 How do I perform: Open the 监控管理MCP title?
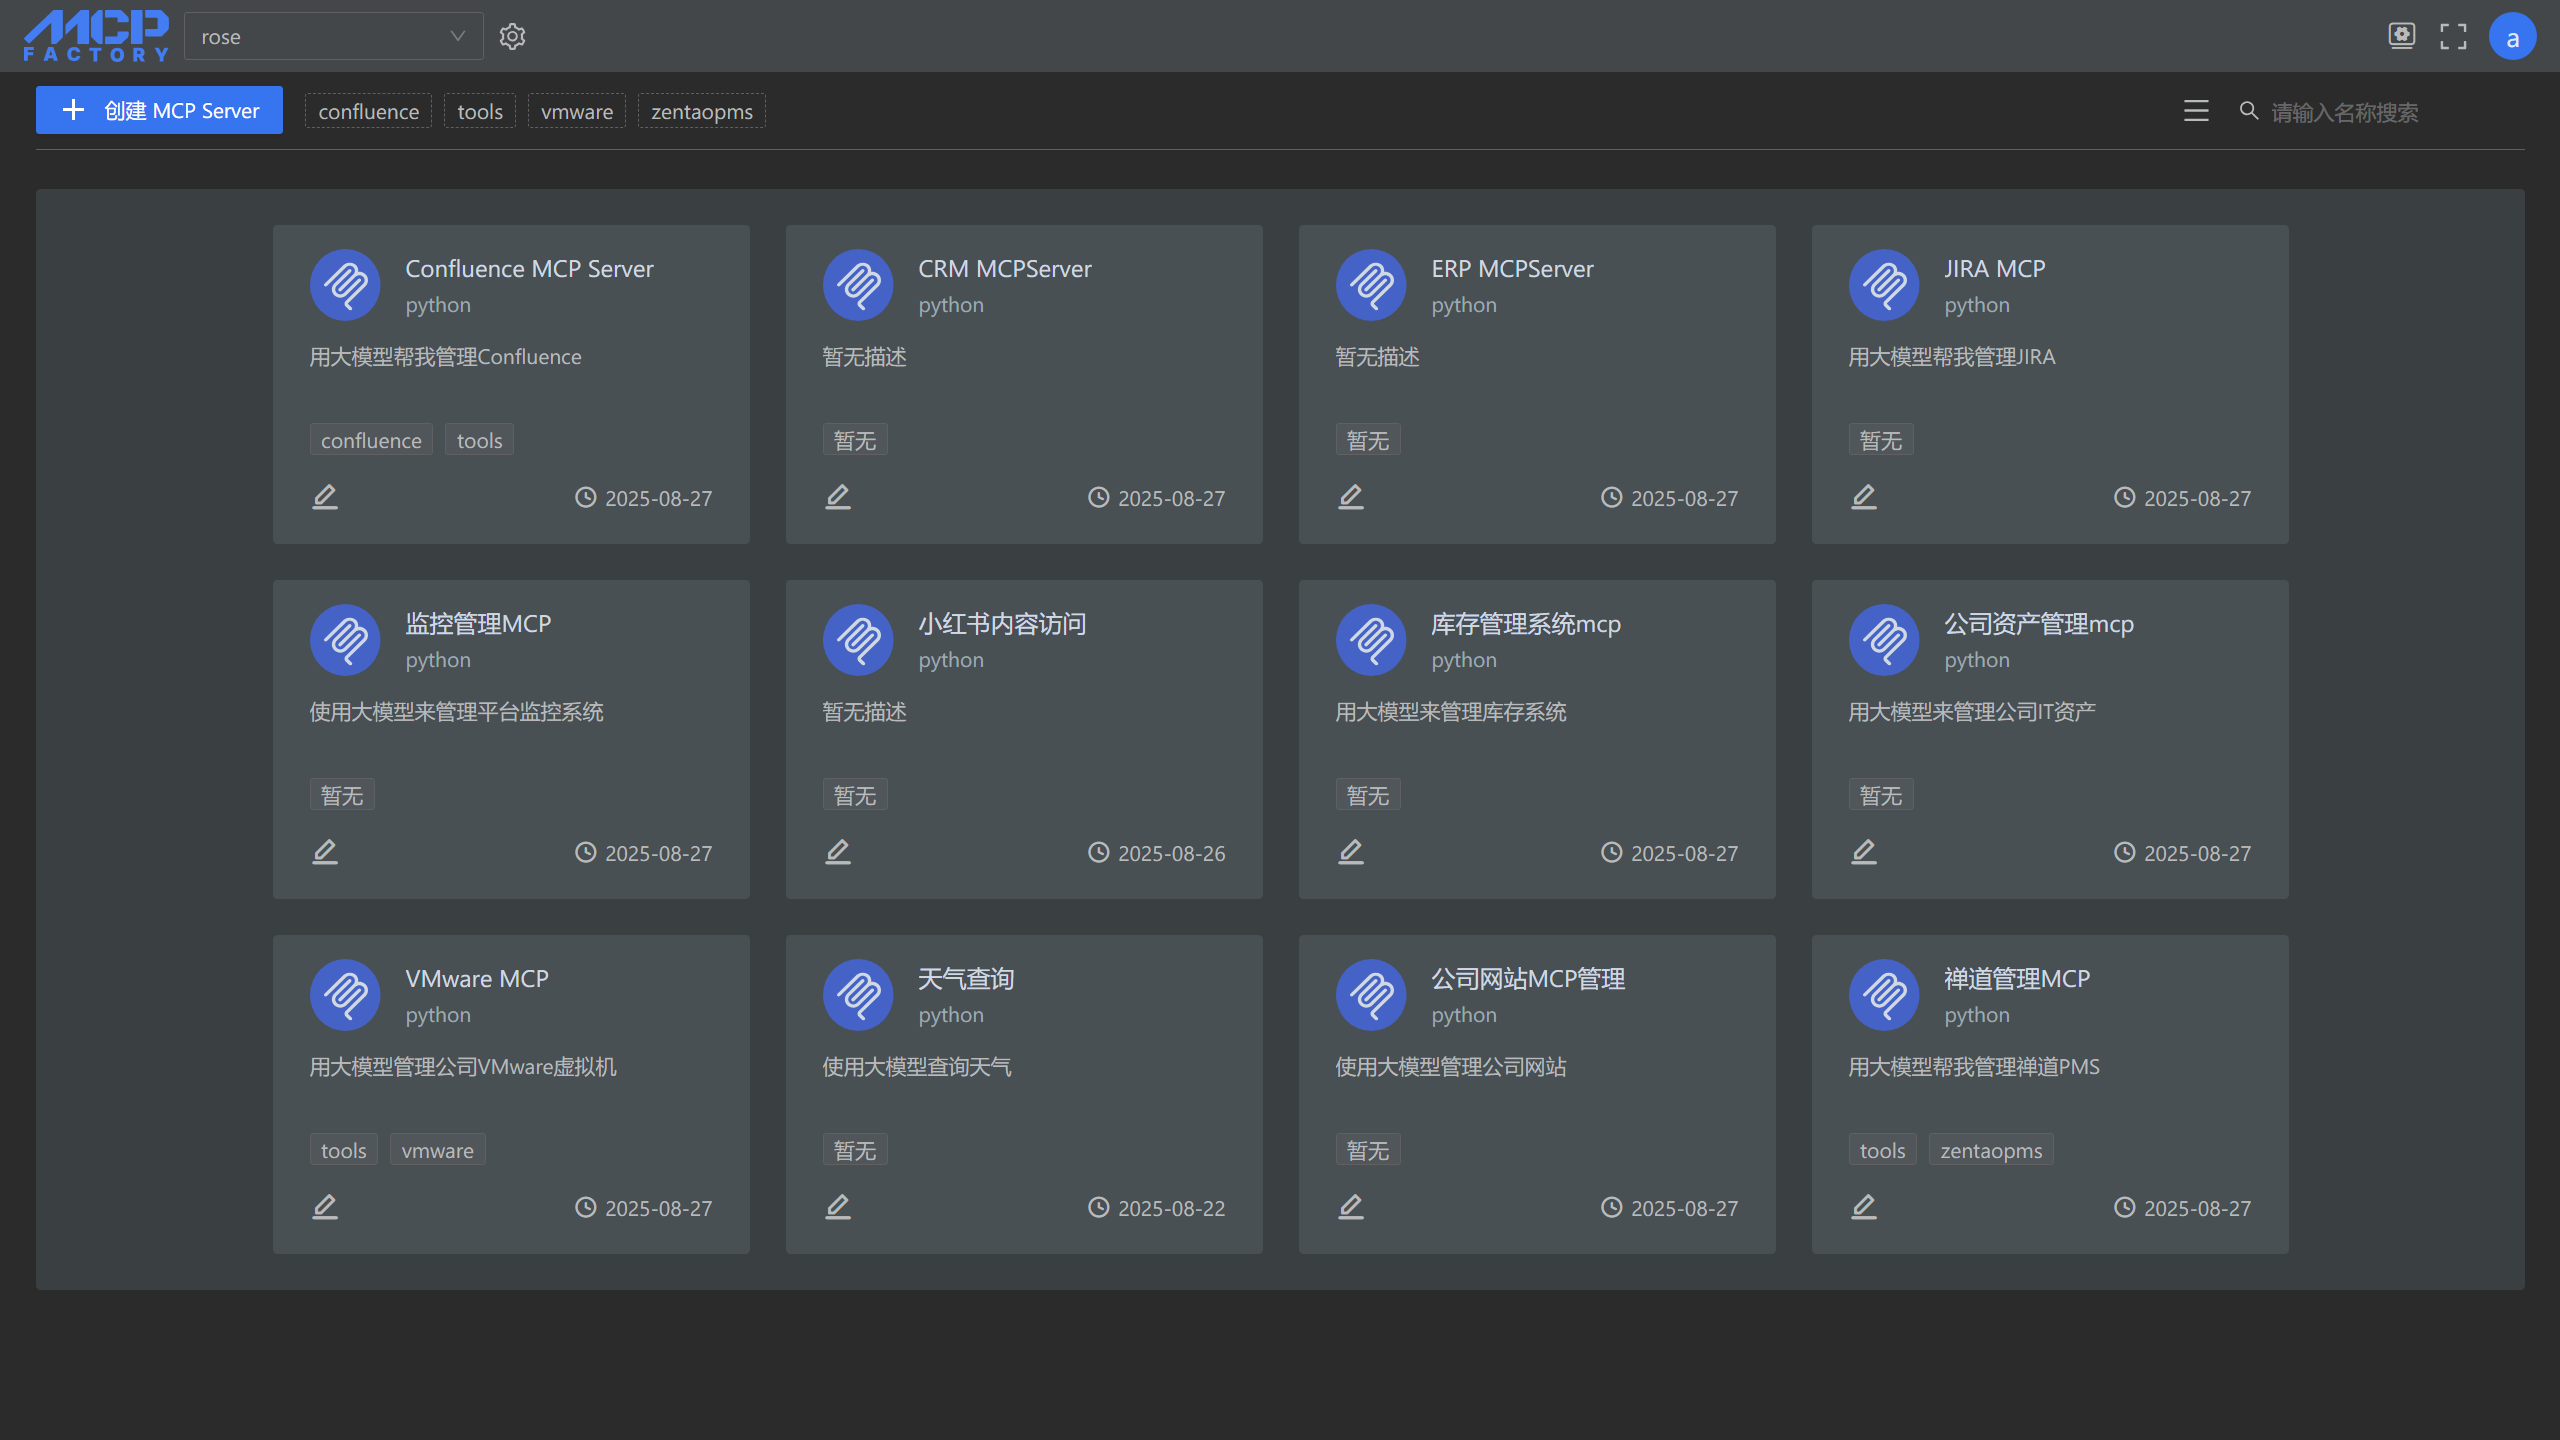(x=478, y=624)
